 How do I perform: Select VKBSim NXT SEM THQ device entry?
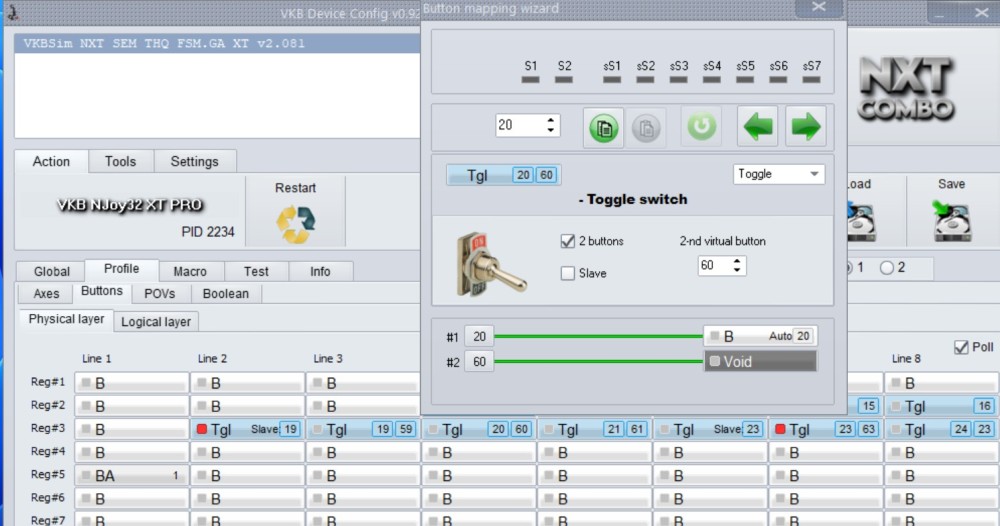point(217,43)
